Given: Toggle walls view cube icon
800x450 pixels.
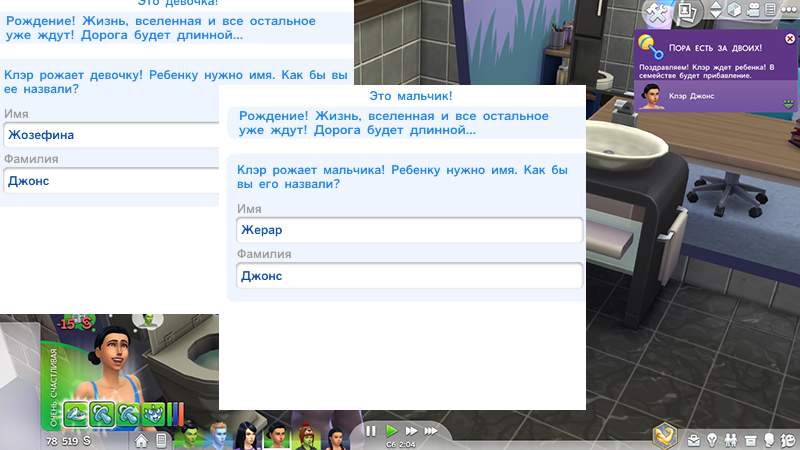Looking at the screenshot, I should pyautogui.click(x=734, y=10).
